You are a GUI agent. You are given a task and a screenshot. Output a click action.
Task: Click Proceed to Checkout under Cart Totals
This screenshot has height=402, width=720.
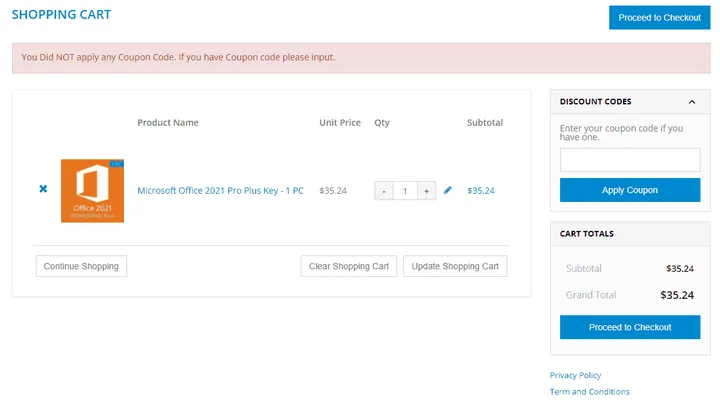[x=629, y=327]
